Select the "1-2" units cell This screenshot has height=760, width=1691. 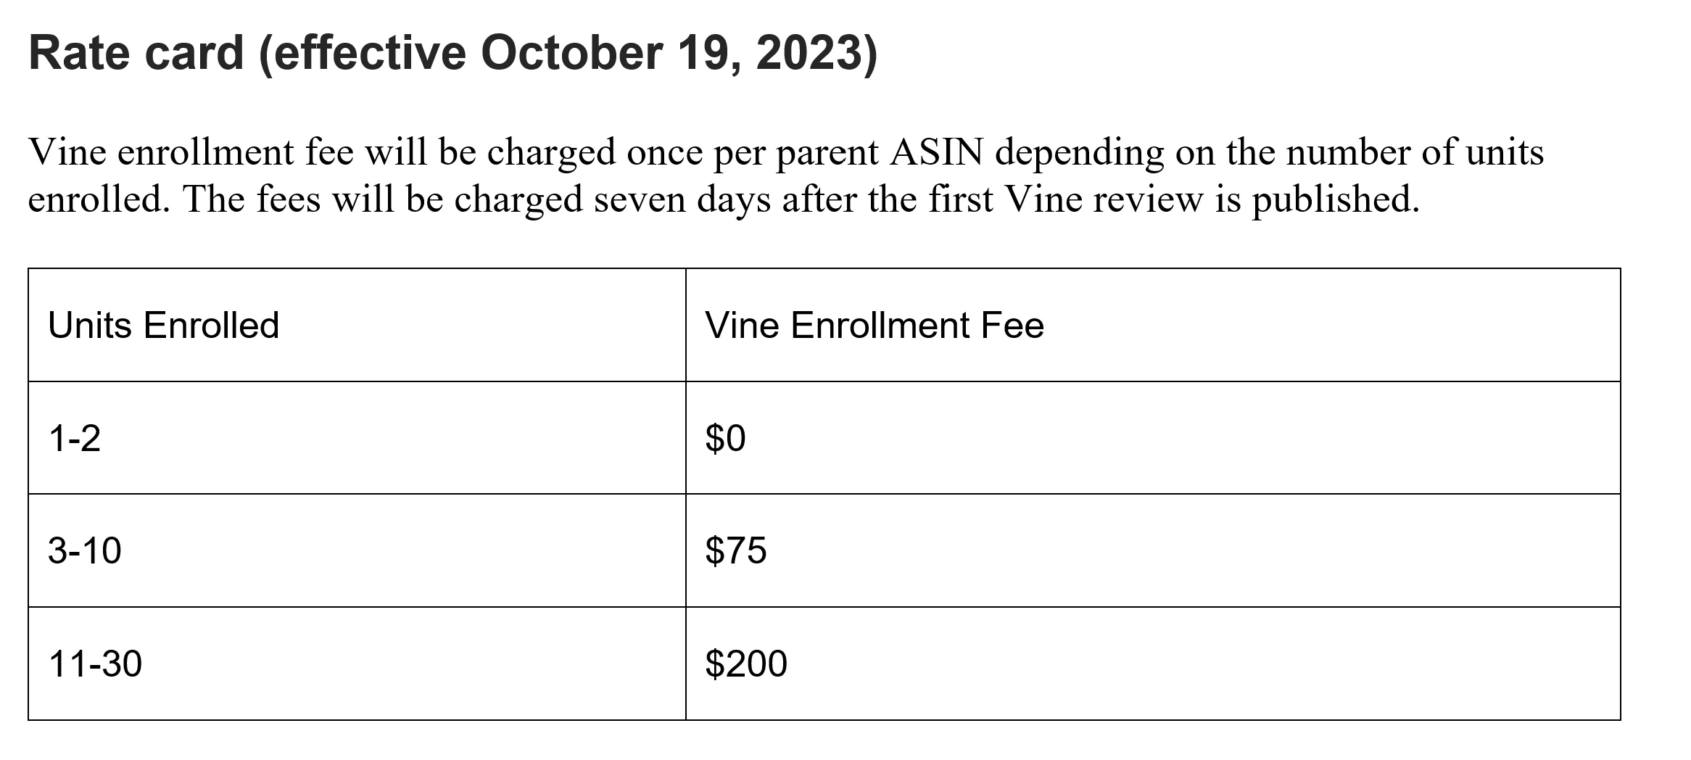click(75, 438)
